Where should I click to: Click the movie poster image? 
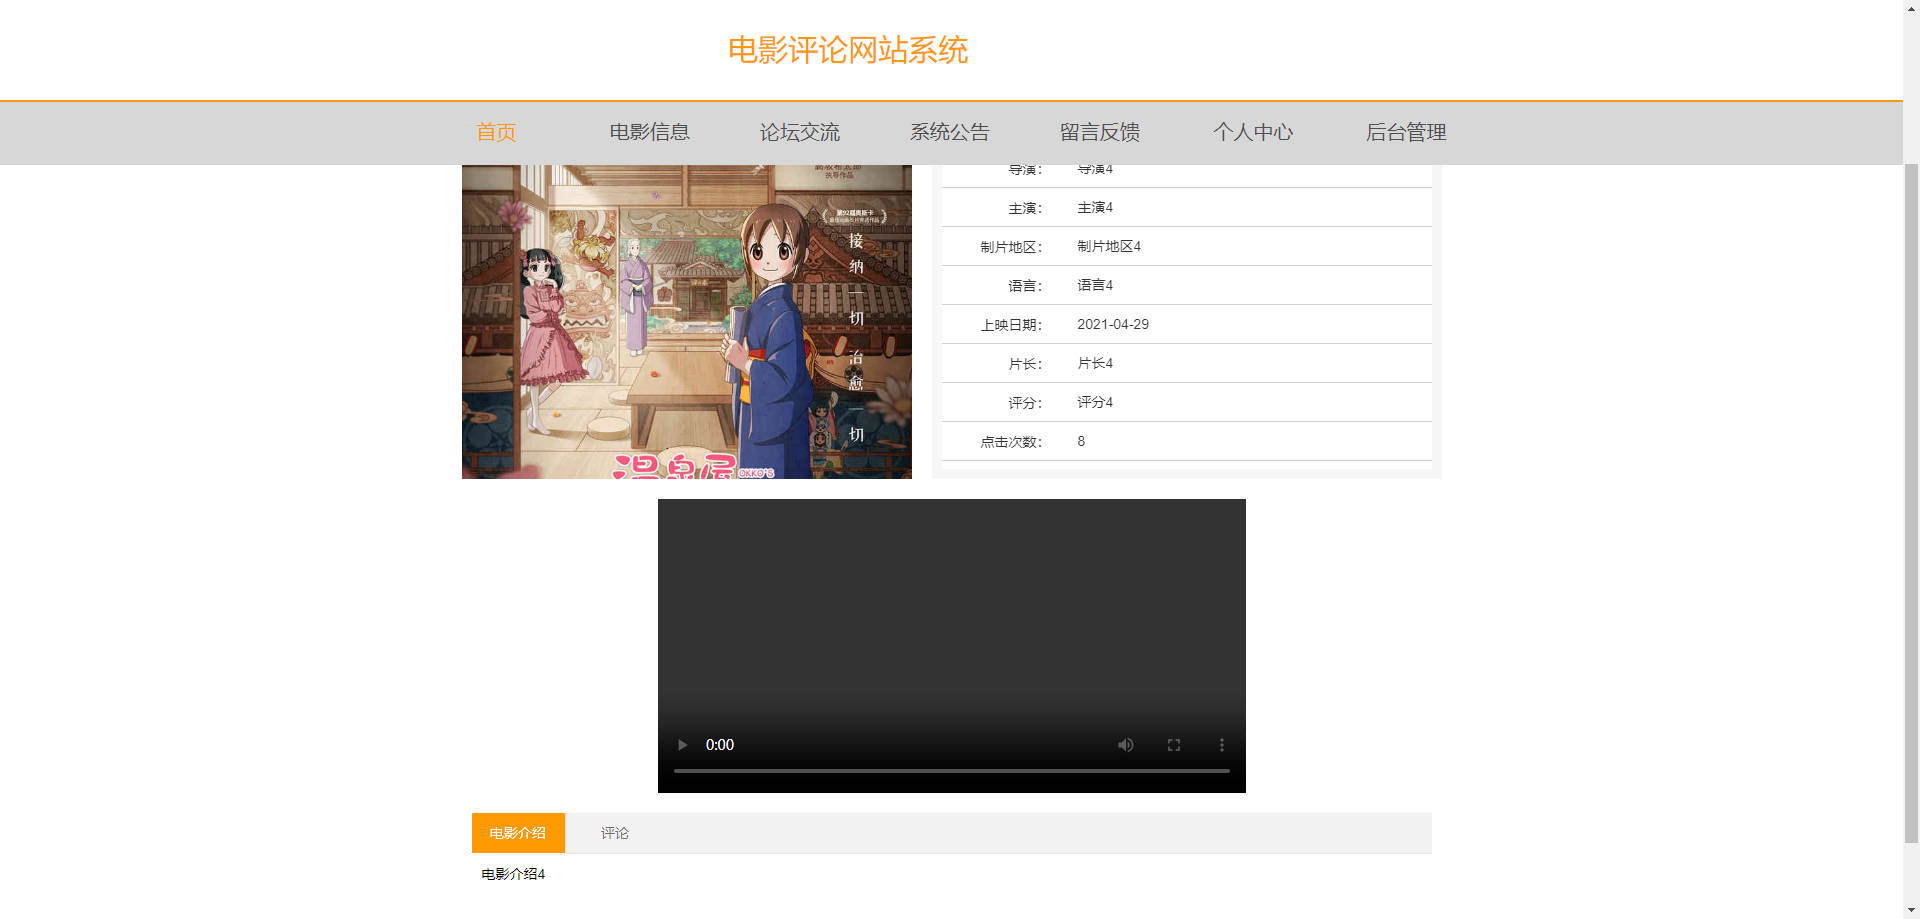click(x=687, y=322)
